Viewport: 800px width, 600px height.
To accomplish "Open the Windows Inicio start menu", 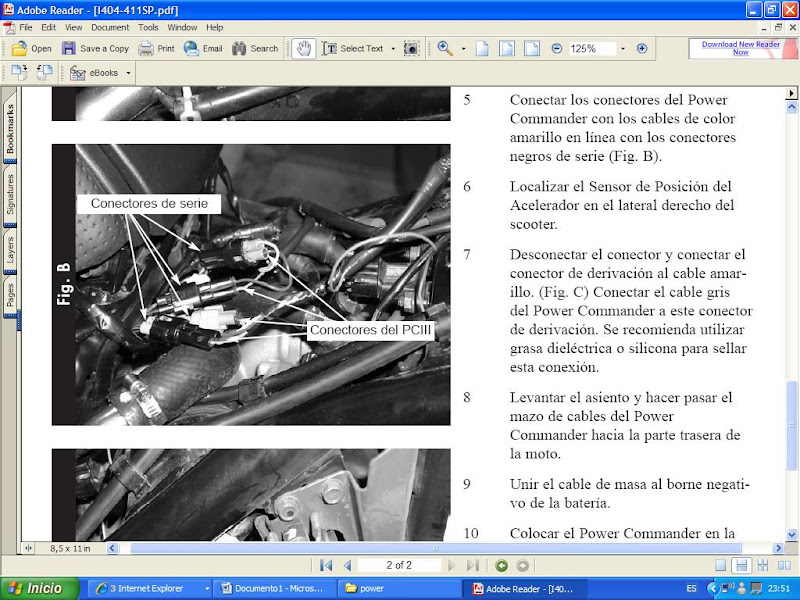I will (40, 588).
